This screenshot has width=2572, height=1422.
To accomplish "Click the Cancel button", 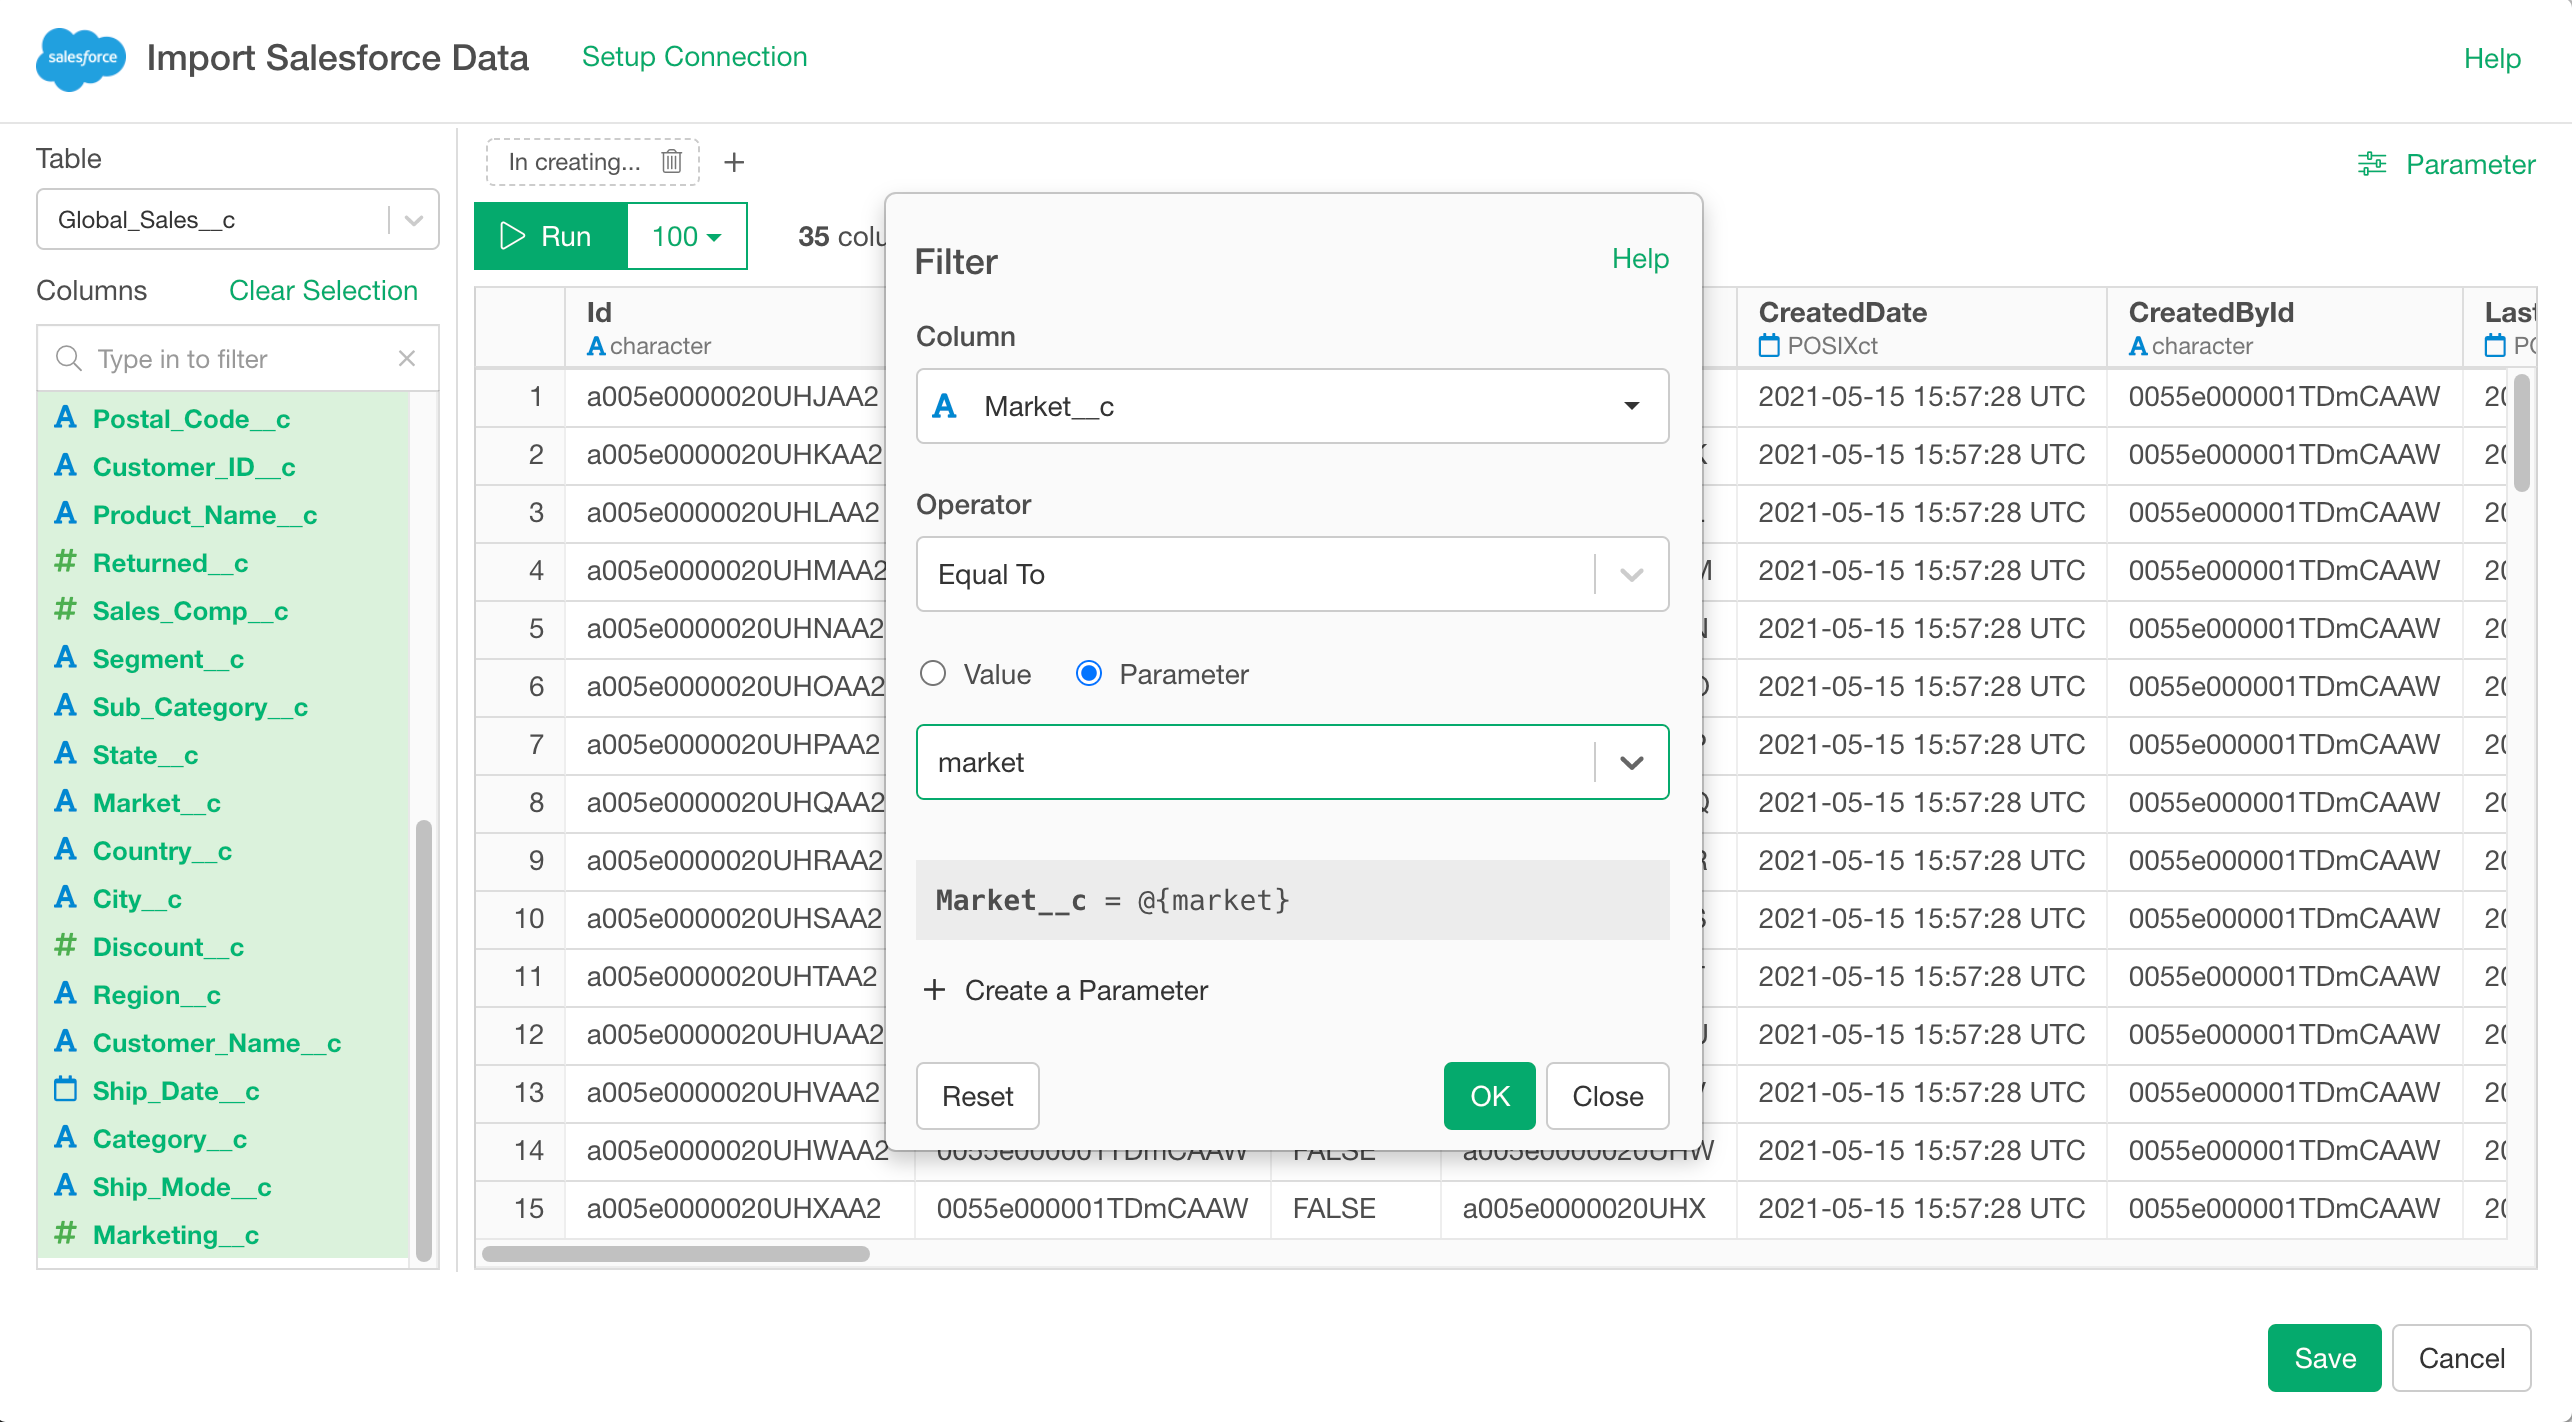I will tap(2461, 1358).
